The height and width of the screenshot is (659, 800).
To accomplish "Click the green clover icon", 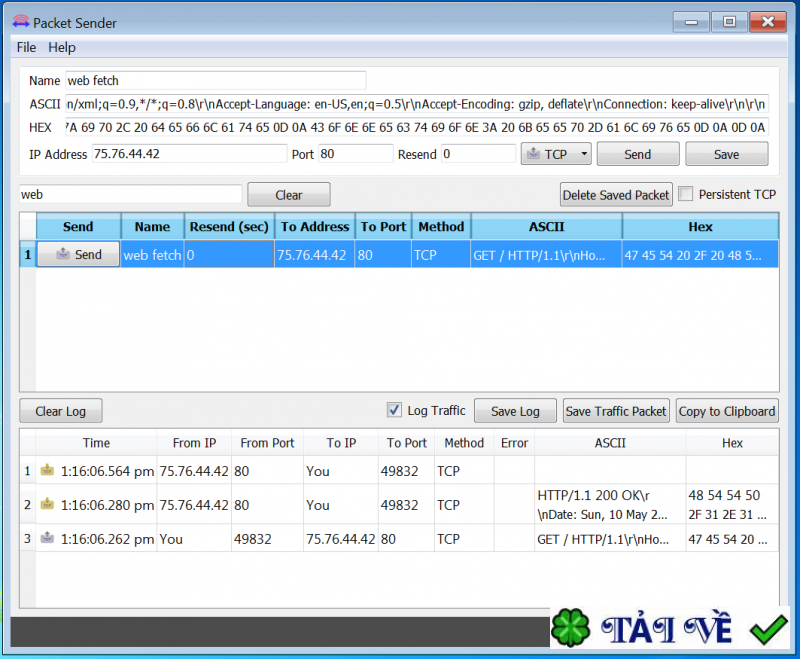I will click(x=570, y=628).
